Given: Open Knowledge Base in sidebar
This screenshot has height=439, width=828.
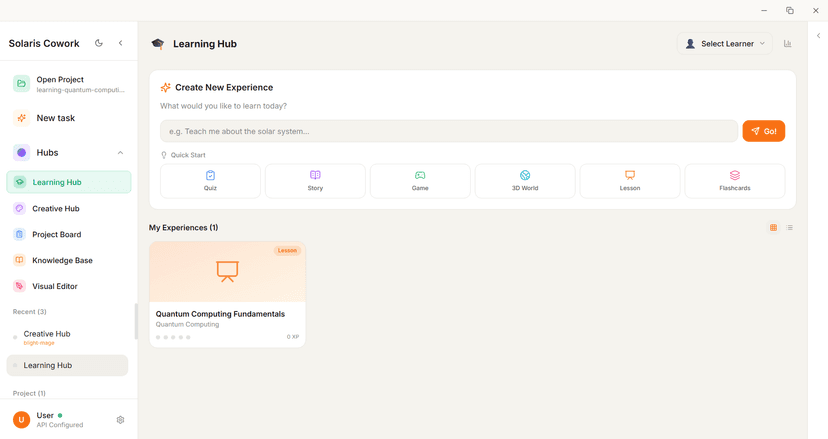Looking at the screenshot, I should click(x=69, y=260).
